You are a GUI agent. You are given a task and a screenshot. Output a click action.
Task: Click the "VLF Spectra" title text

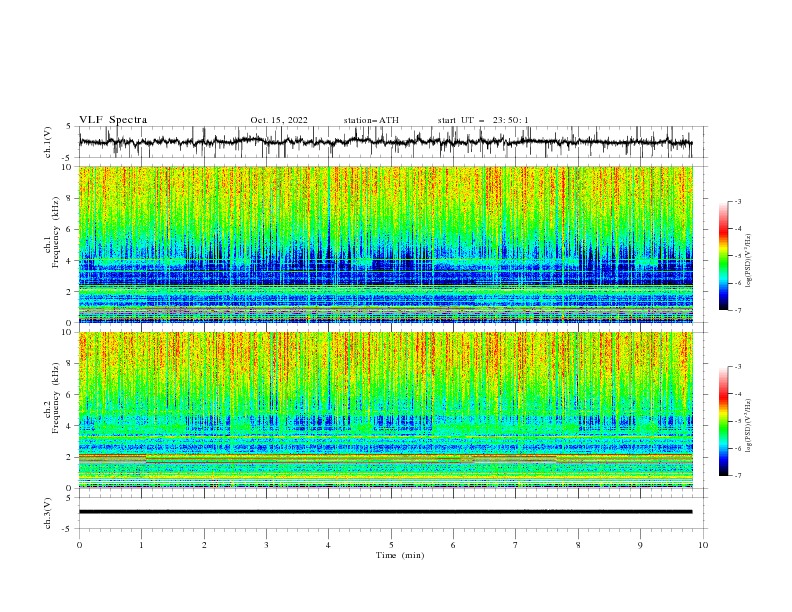(x=113, y=120)
